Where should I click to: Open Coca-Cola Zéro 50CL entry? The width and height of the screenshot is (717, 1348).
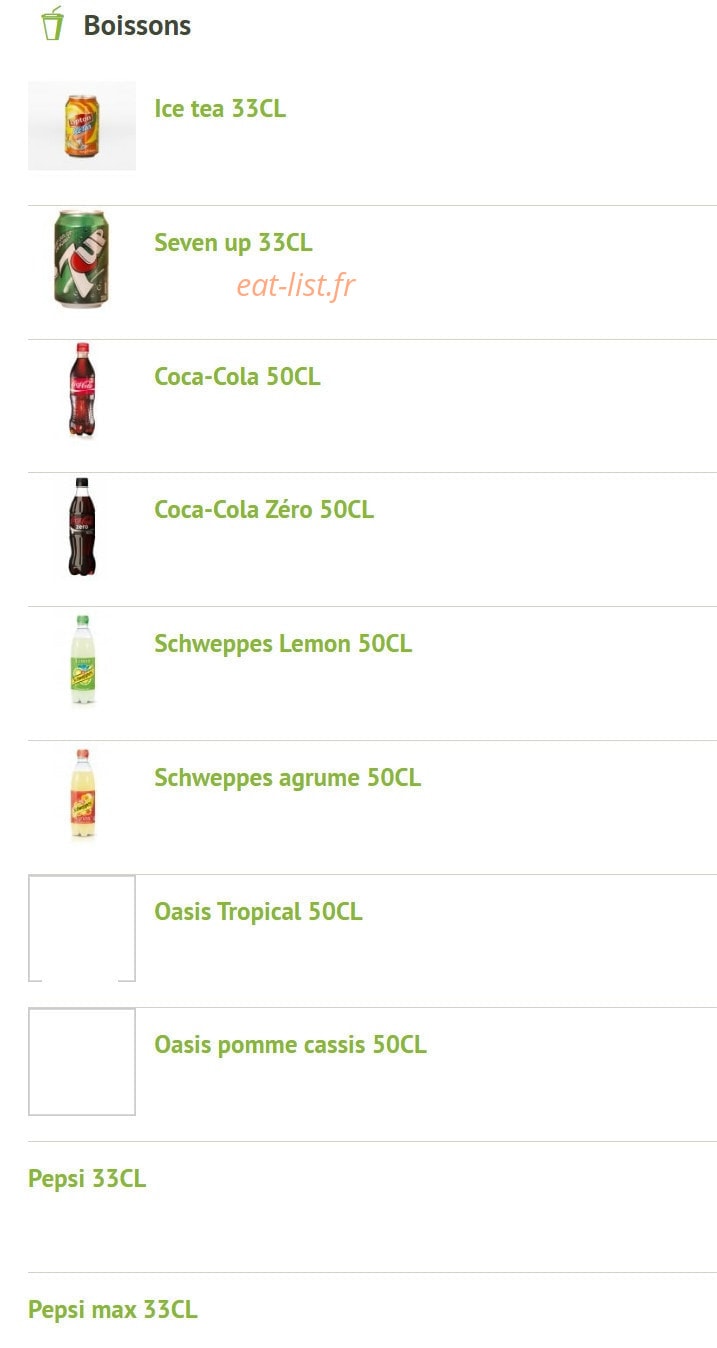pos(264,510)
